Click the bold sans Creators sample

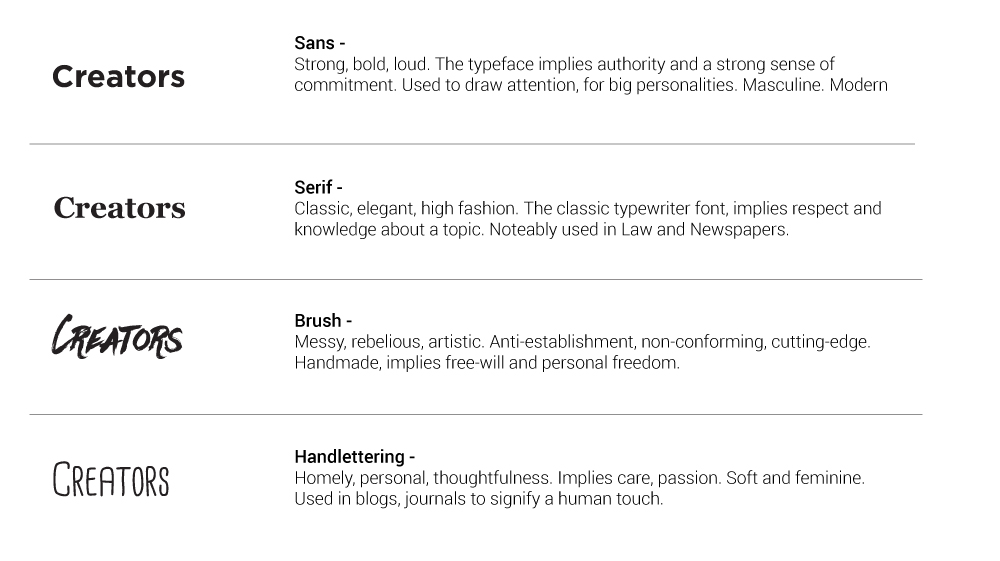click(x=119, y=76)
